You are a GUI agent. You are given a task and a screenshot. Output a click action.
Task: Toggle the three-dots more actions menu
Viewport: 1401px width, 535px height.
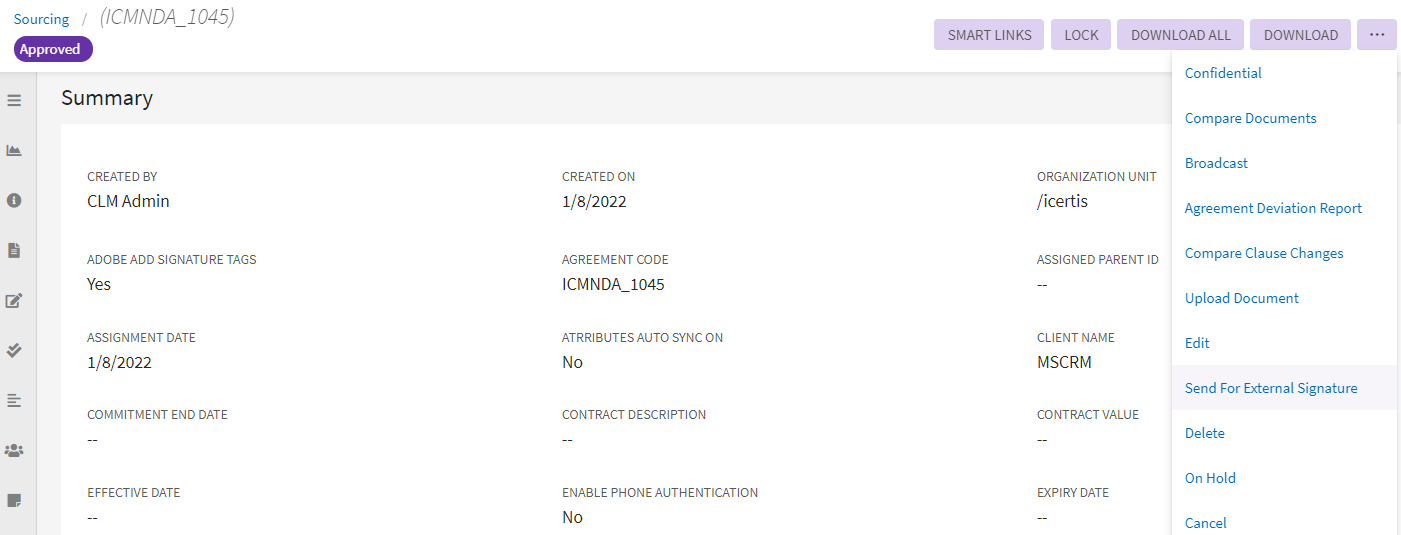[x=1377, y=35]
